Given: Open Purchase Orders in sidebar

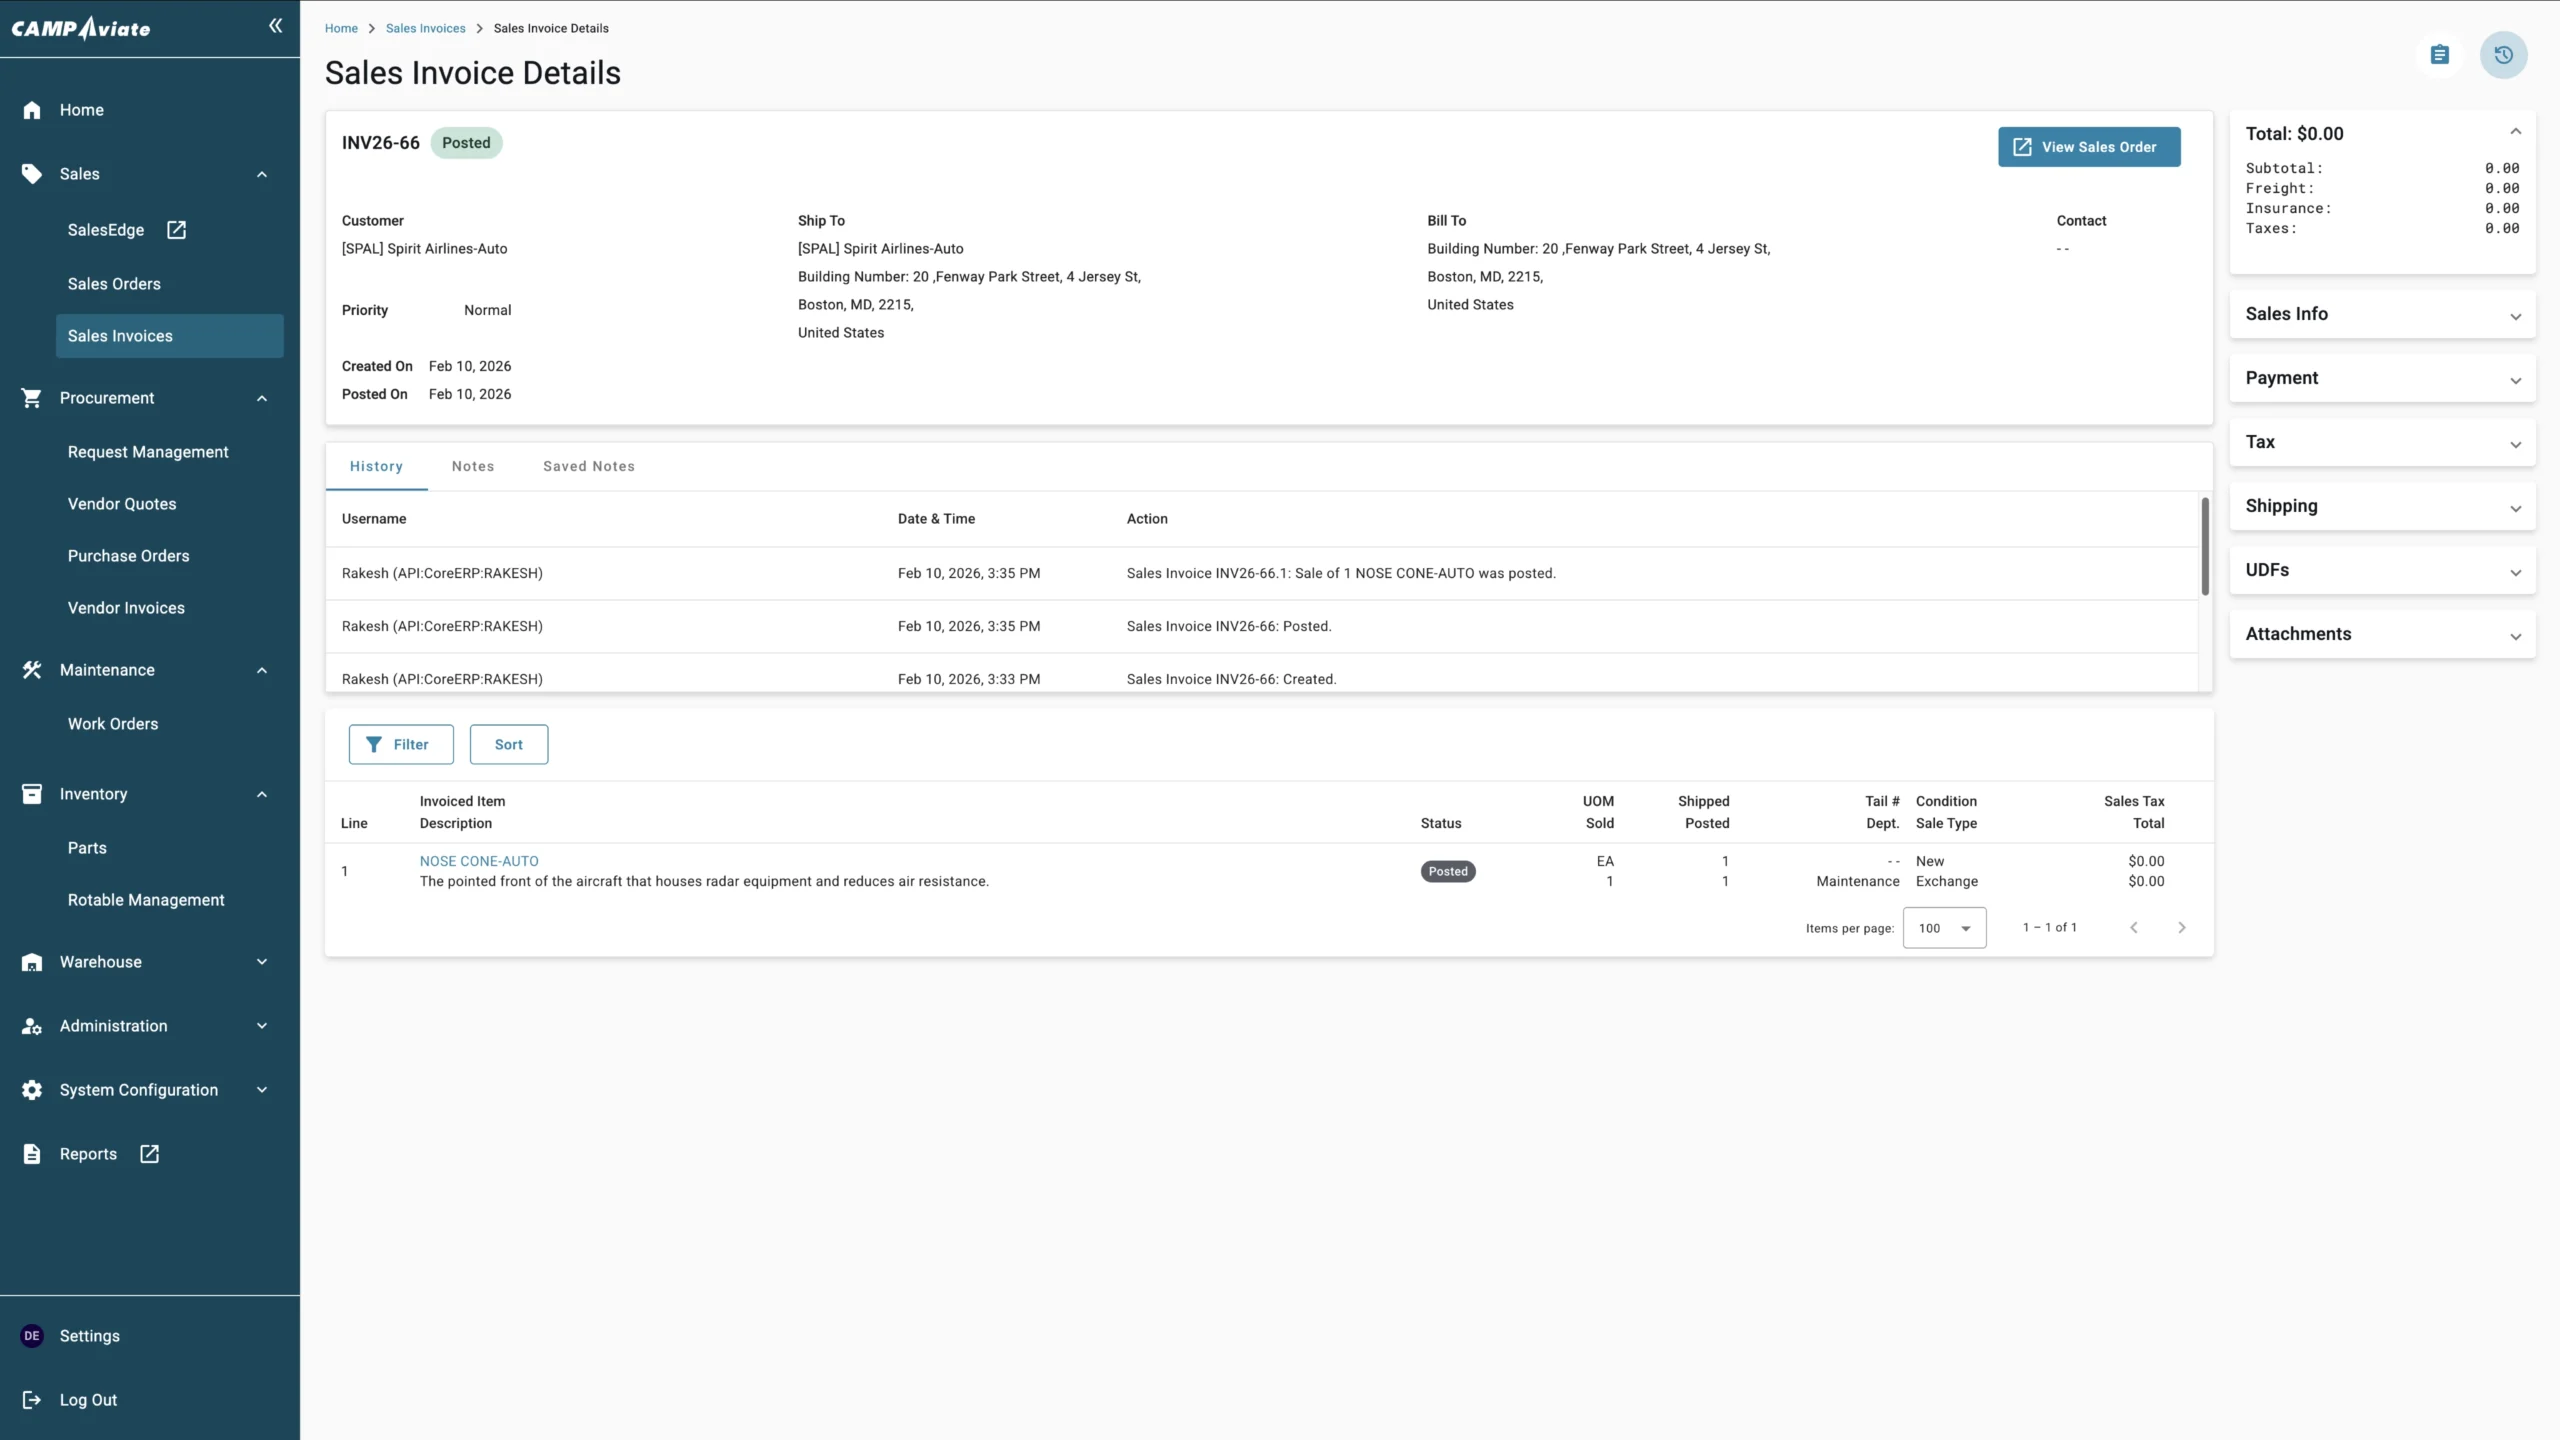Looking at the screenshot, I should tap(128, 556).
